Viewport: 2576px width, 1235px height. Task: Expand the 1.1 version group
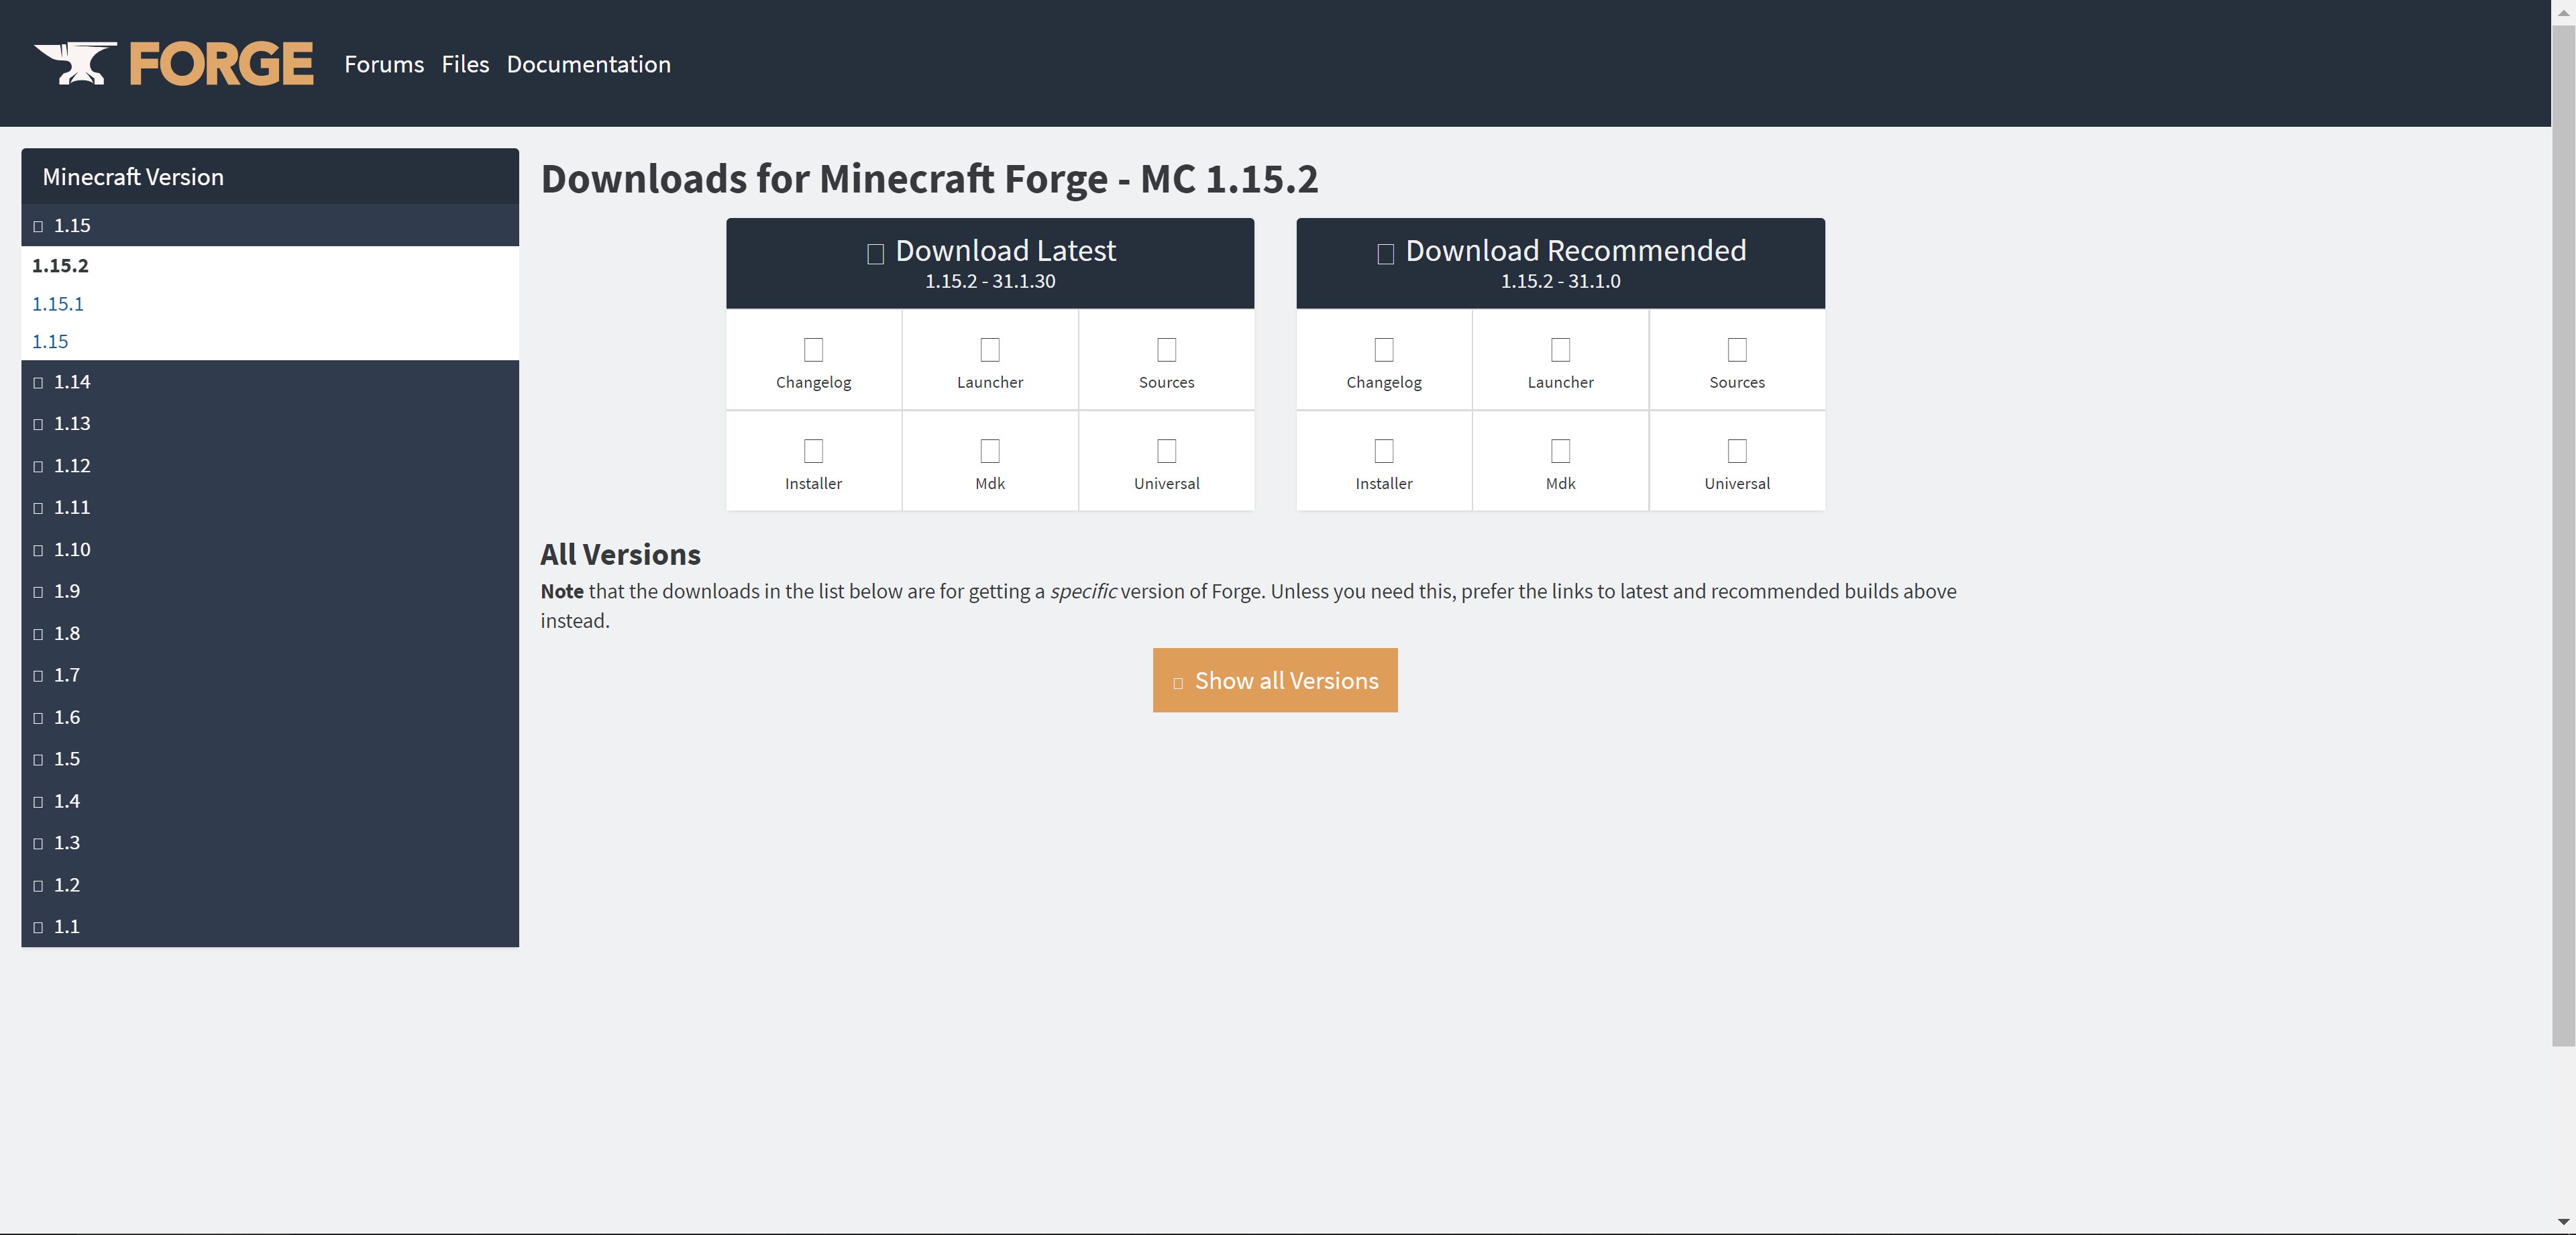270,927
